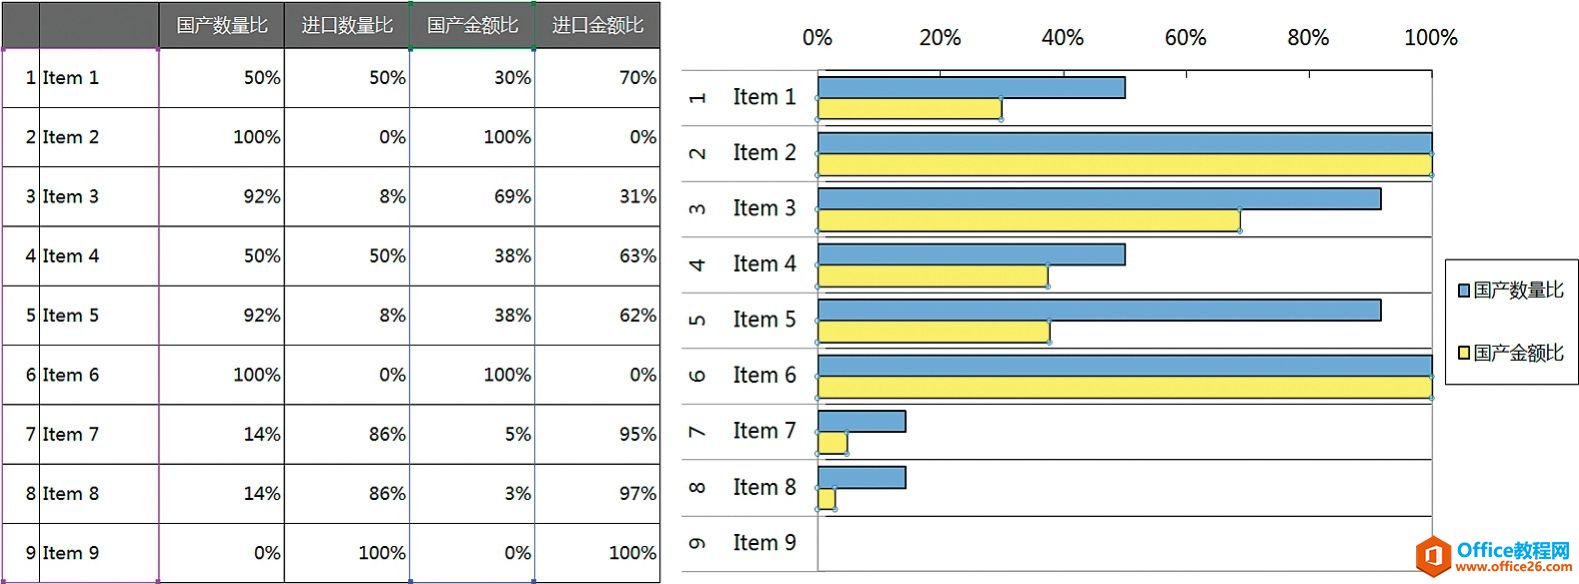Click the Item 9 cell in the table

98,553
